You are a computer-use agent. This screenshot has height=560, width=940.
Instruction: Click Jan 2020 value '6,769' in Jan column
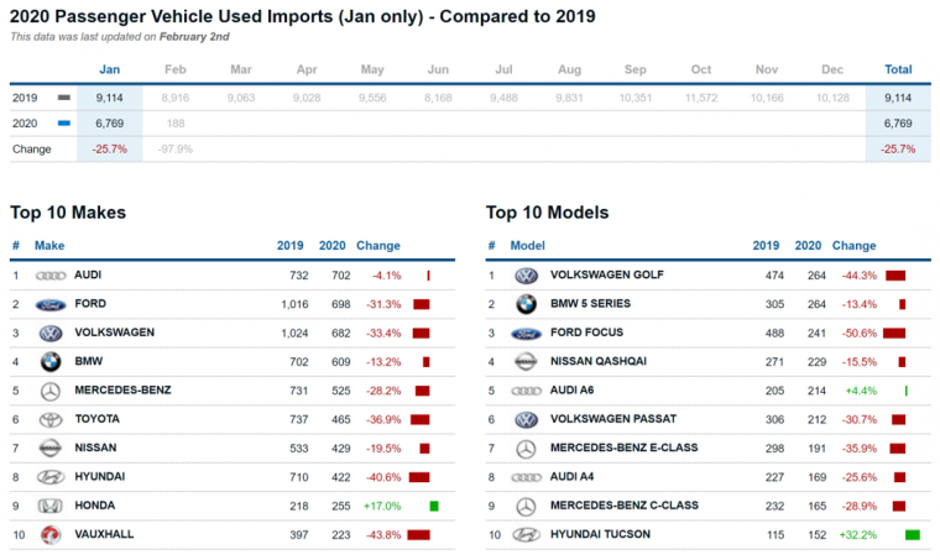click(x=110, y=124)
